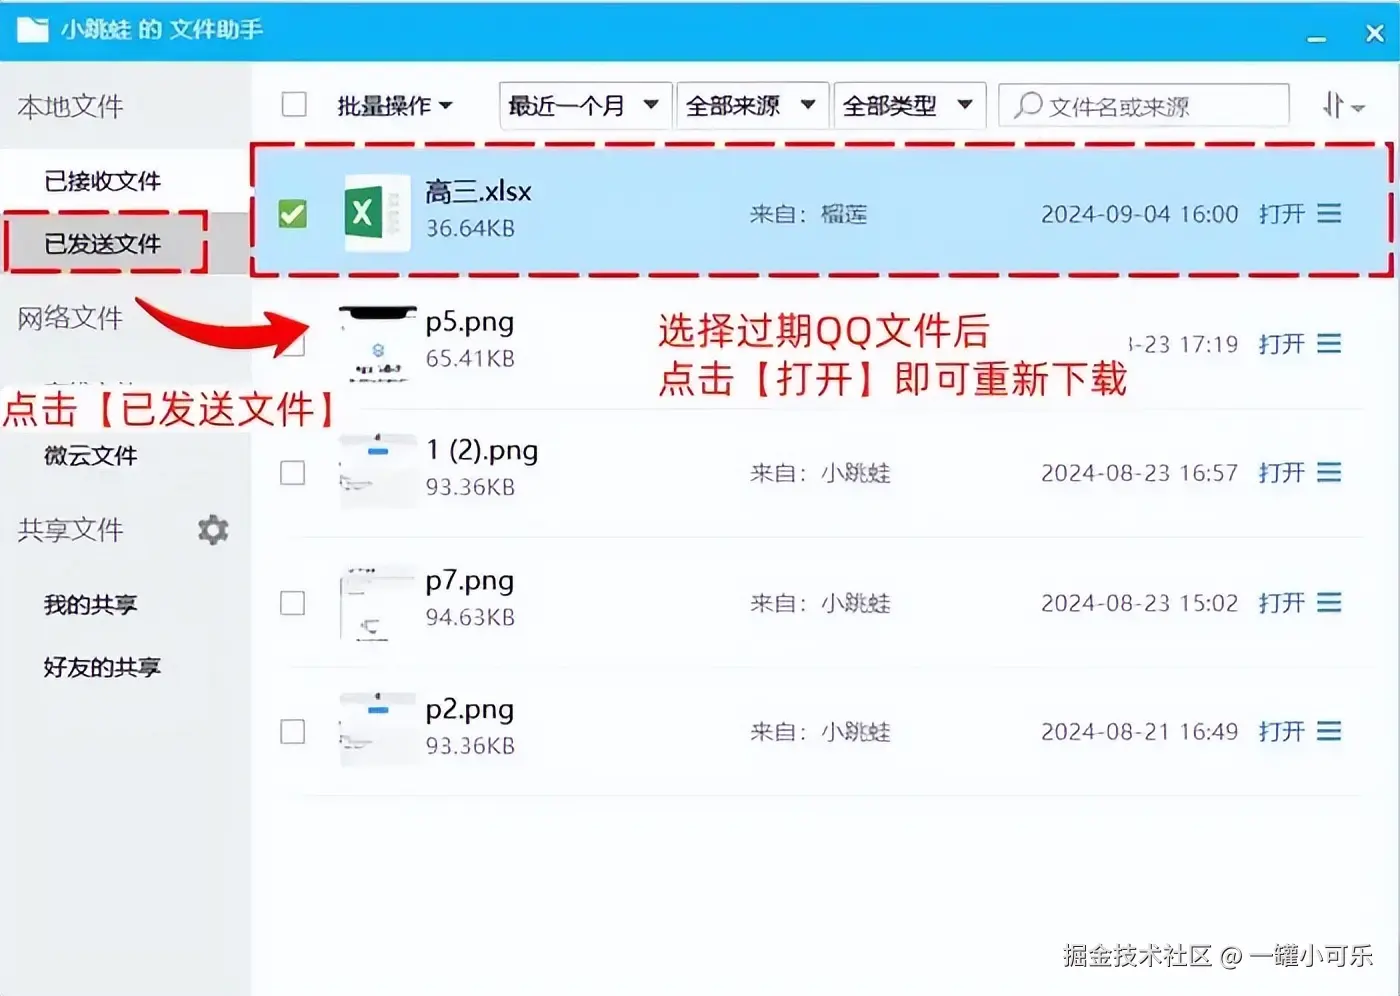Click 打开 for p2.png
Viewport: 1400px width, 996px height.
tap(1282, 732)
